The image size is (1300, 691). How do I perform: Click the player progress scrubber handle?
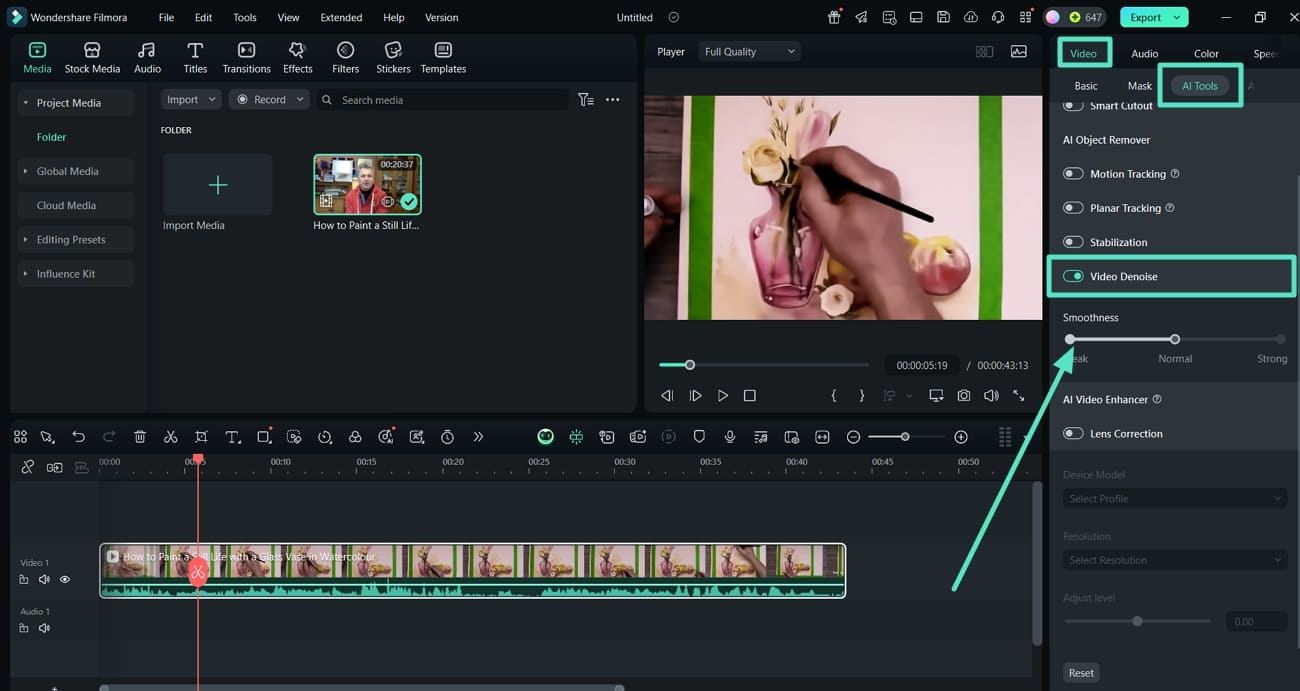coord(689,365)
